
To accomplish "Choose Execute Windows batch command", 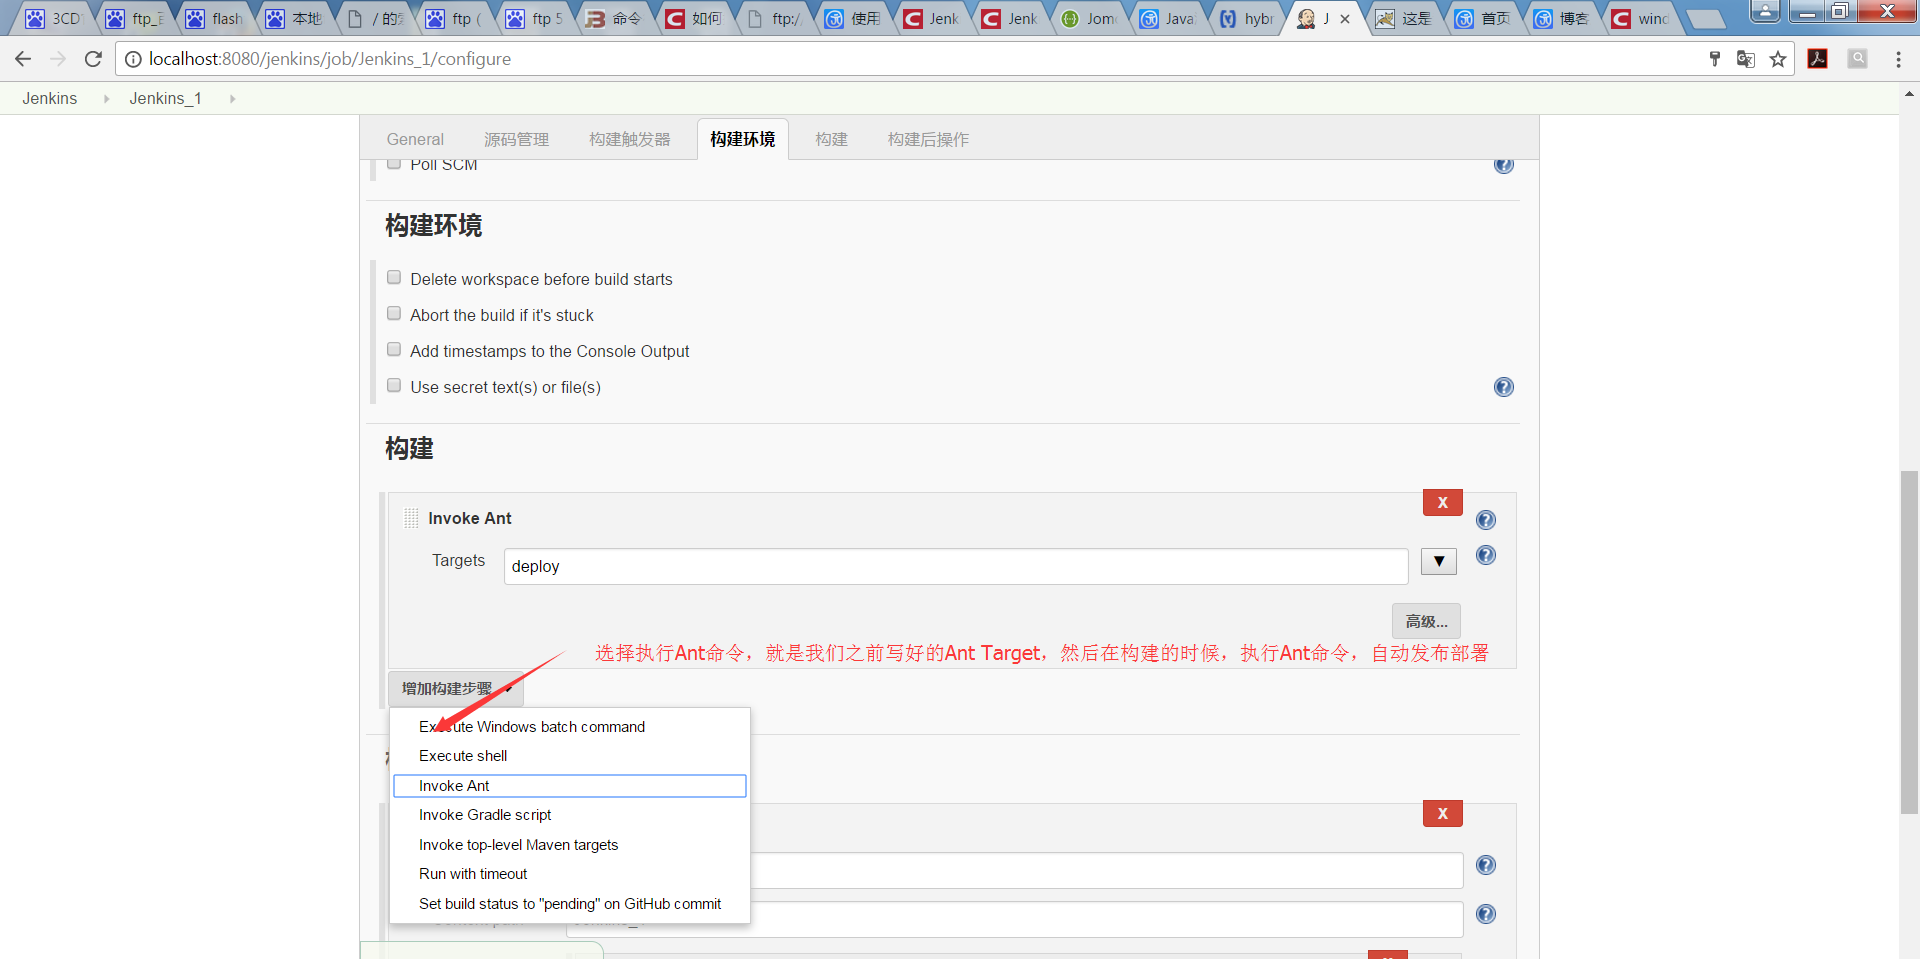I will point(570,727).
